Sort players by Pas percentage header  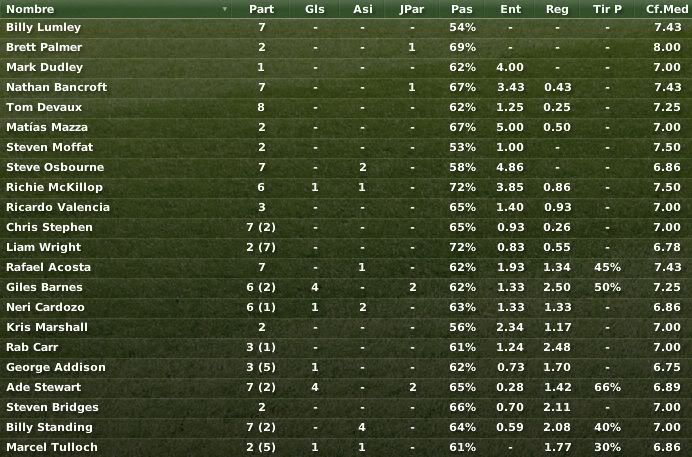462,9
